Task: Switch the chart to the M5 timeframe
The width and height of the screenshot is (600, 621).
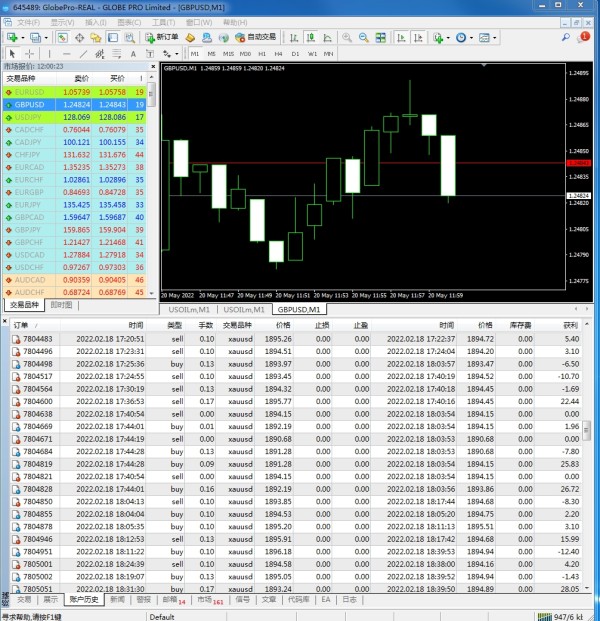Action: point(212,53)
